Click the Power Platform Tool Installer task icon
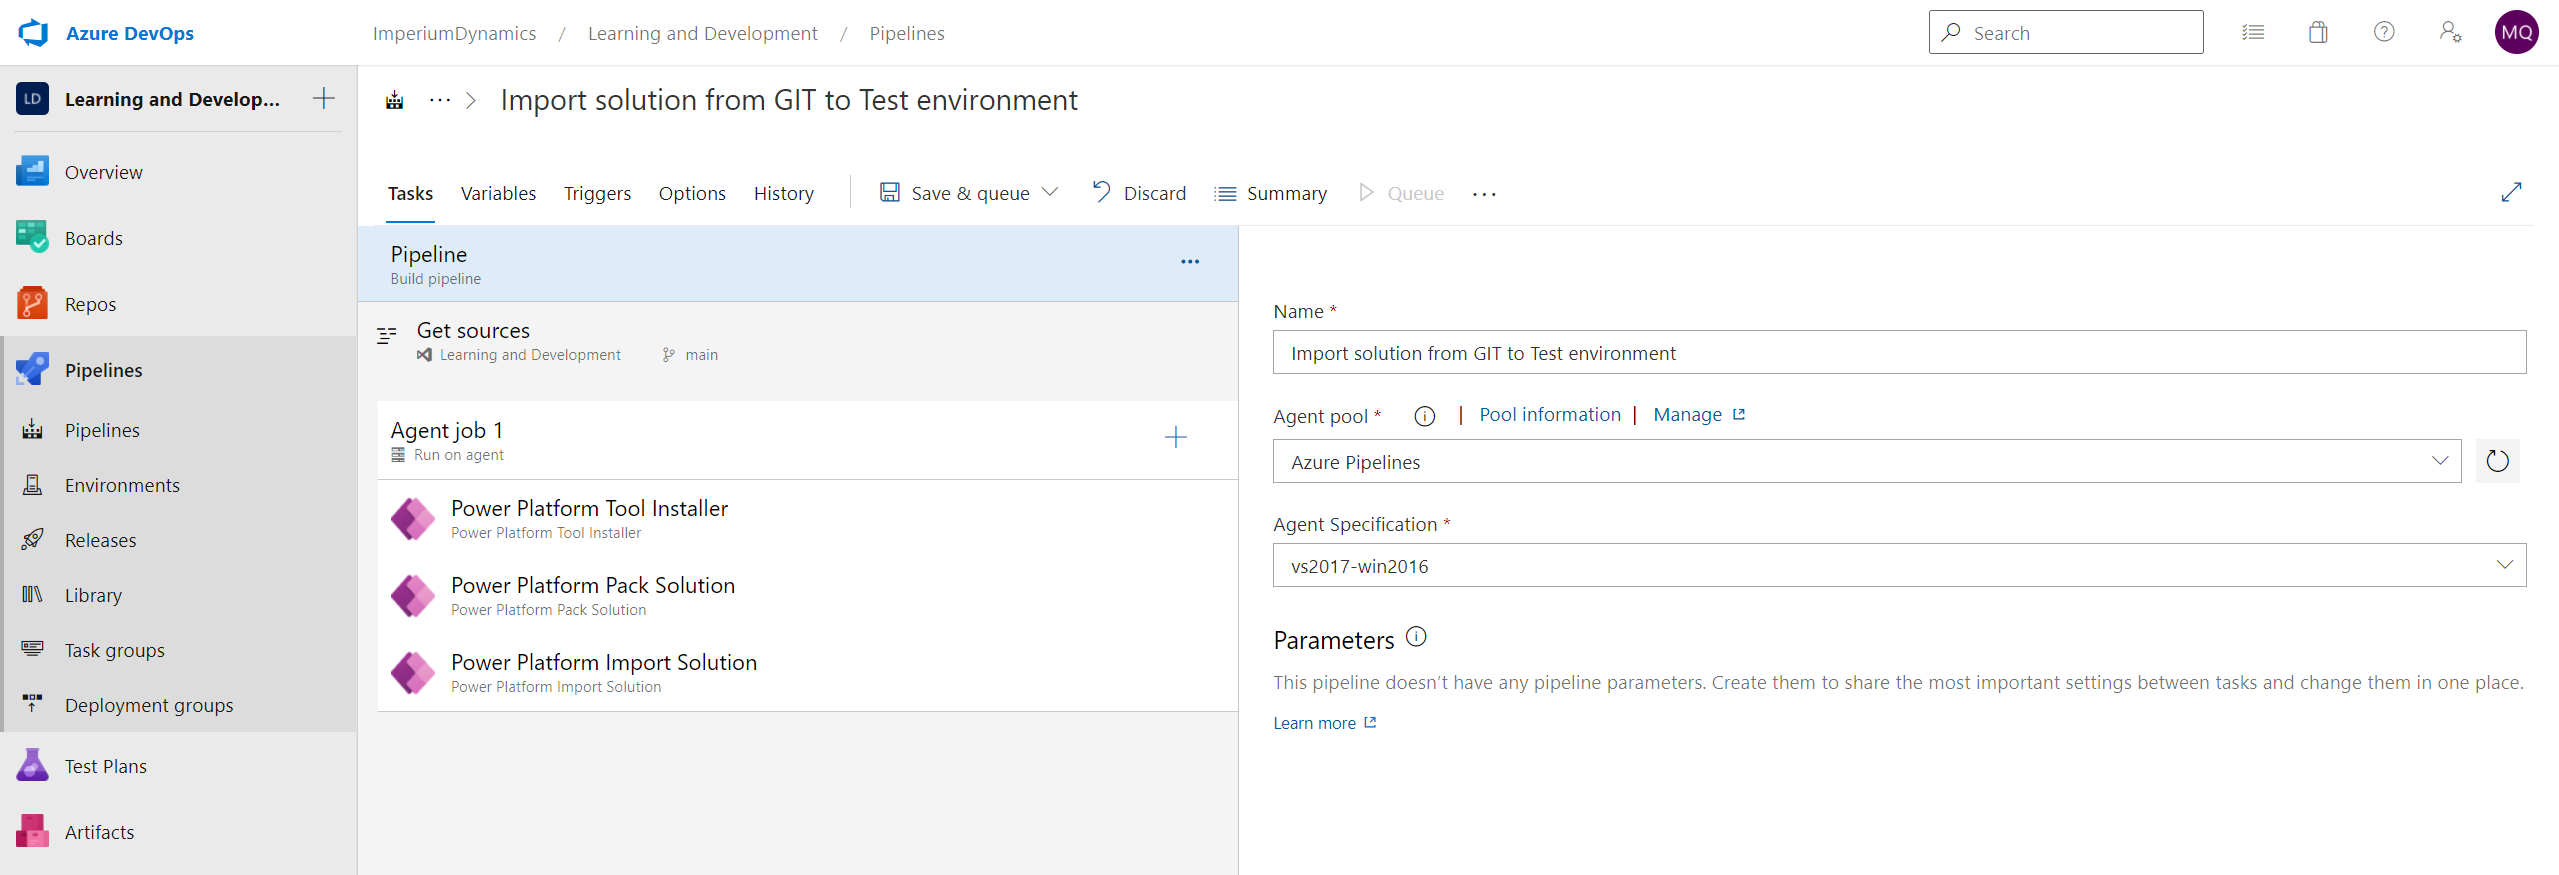This screenshot has width=2559, height=875. pos(413,519)
